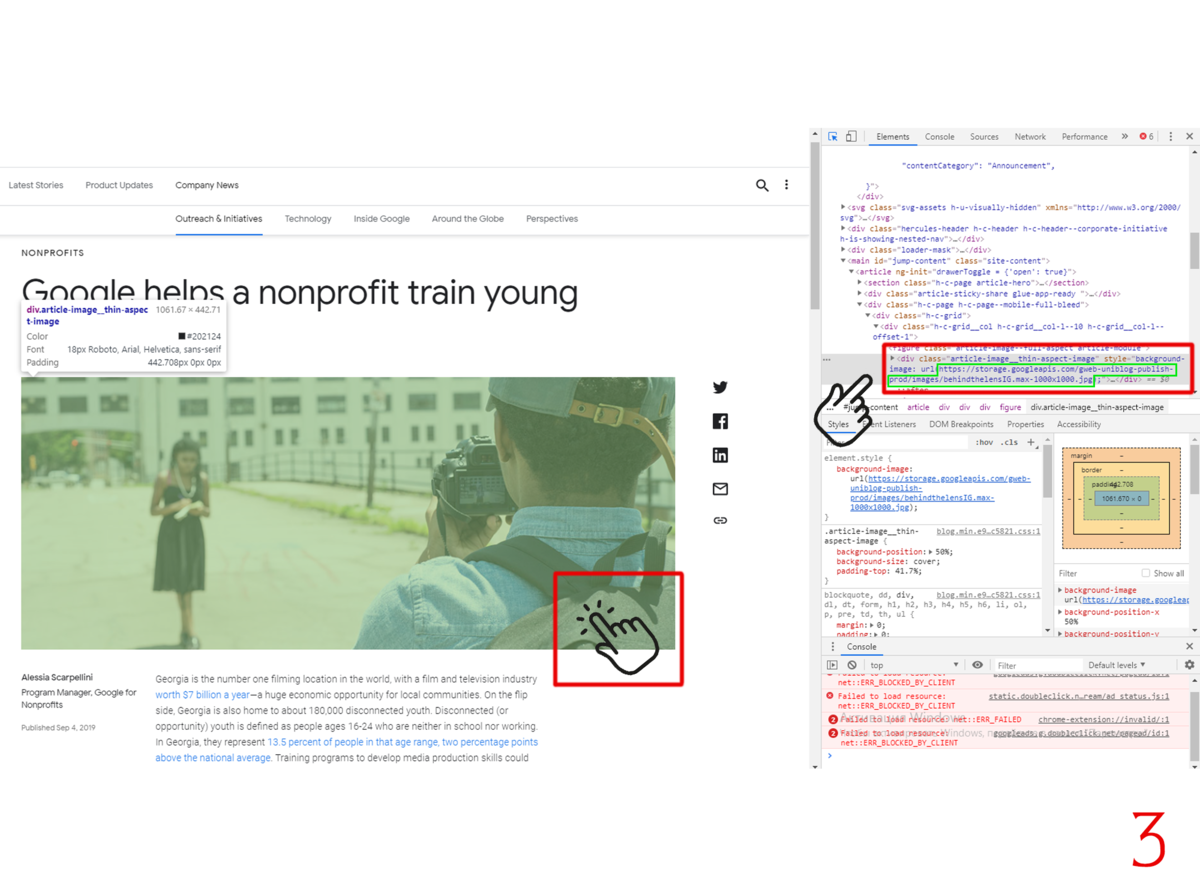Expand the hercules-header div node
This screenshot has width=1200, height=896.
click(x=843, y=229)
